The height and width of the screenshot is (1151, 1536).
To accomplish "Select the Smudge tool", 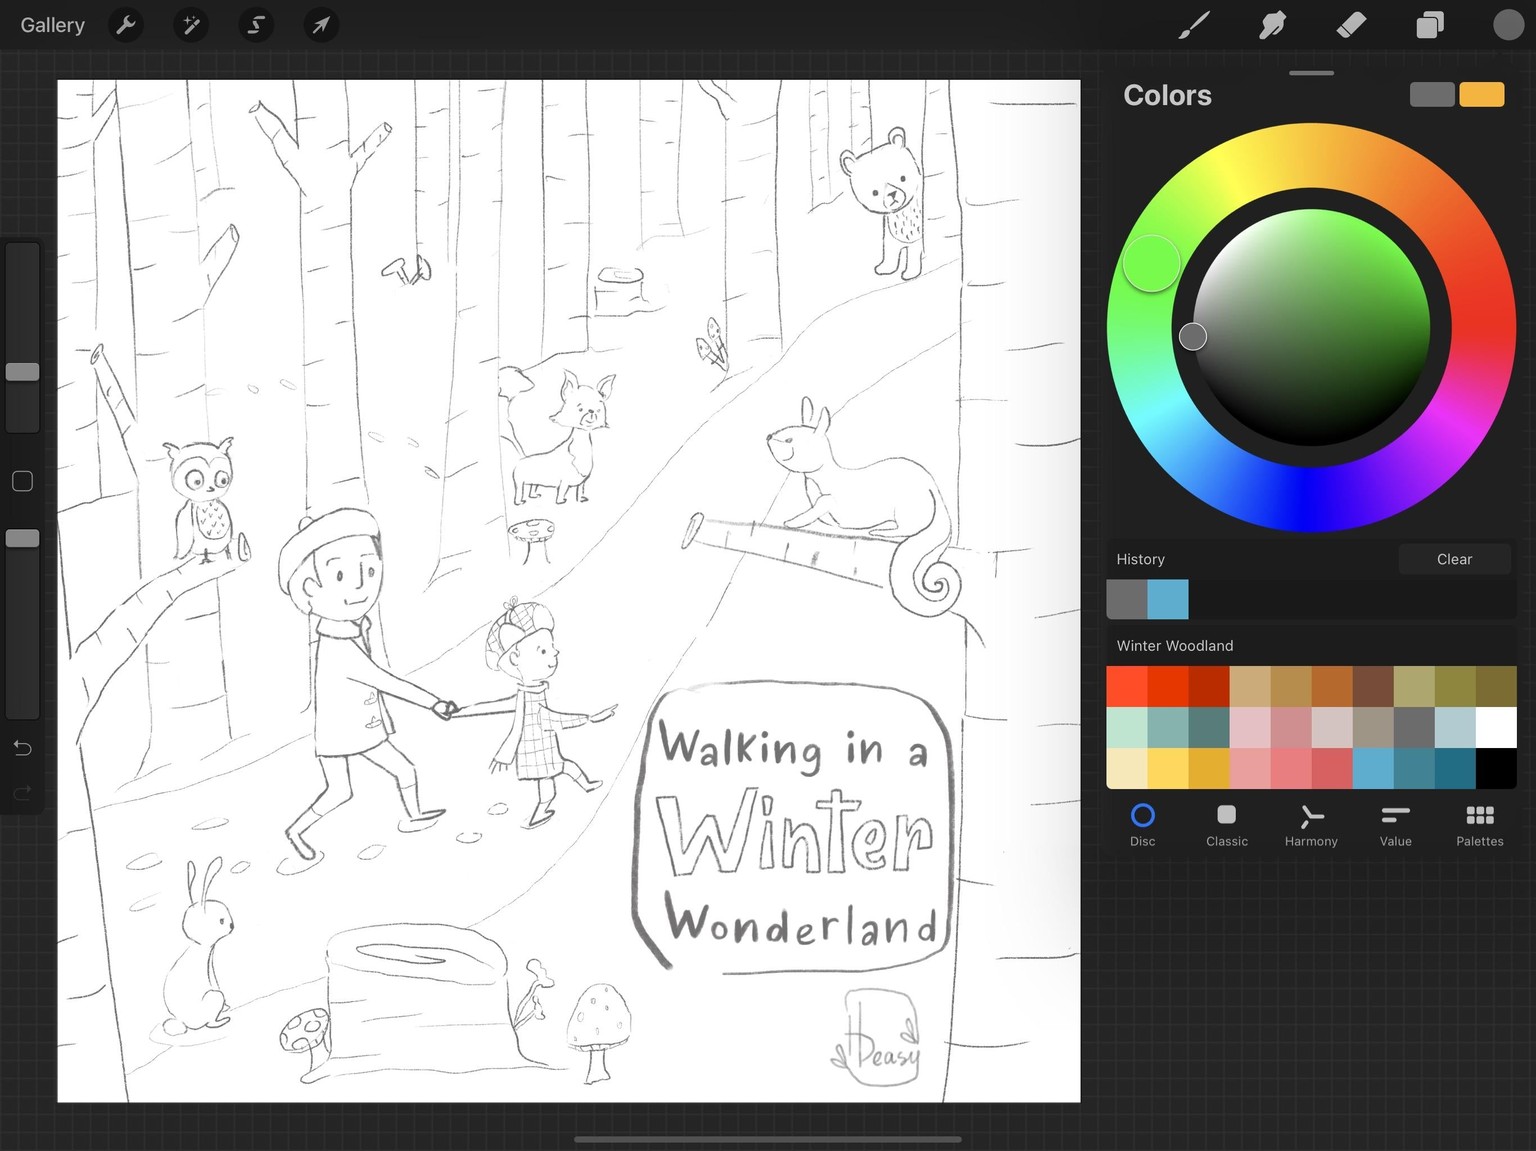I will [x=1272, y=25].
